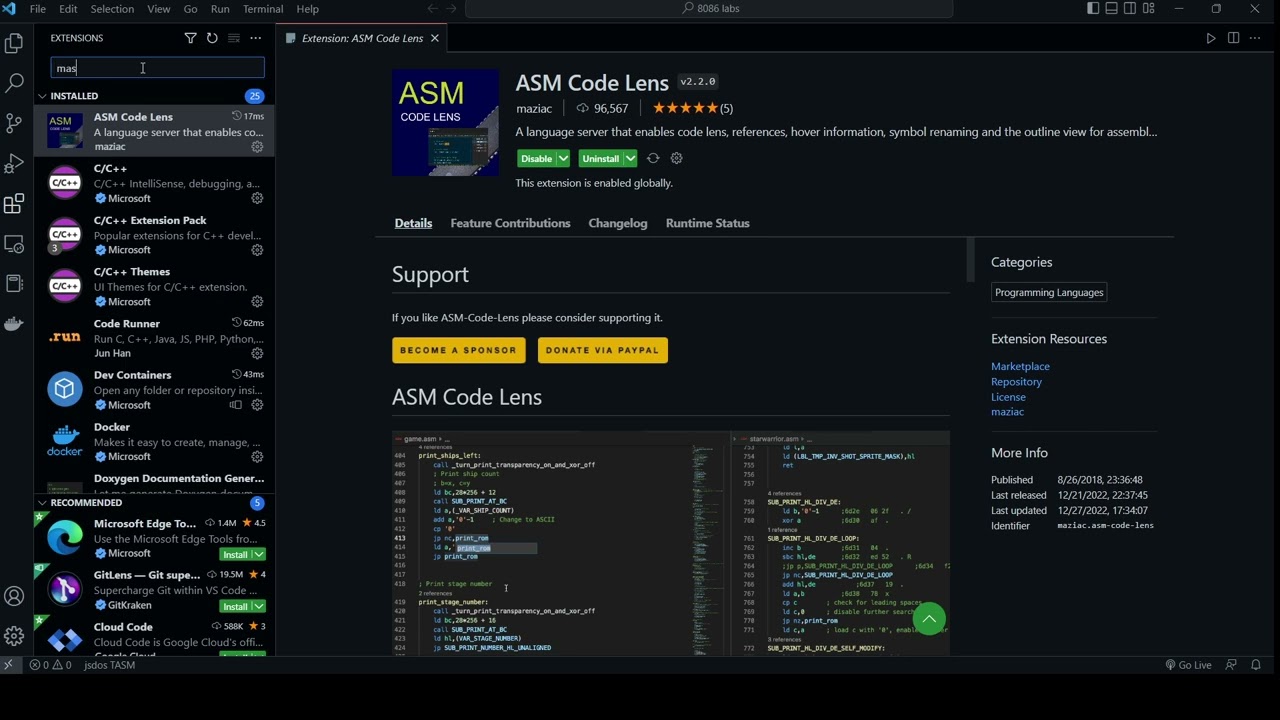The height and width of the screenshot is (720, 1280).
Task: Select Dev Containers extension in list
Action: pos(155,390)
